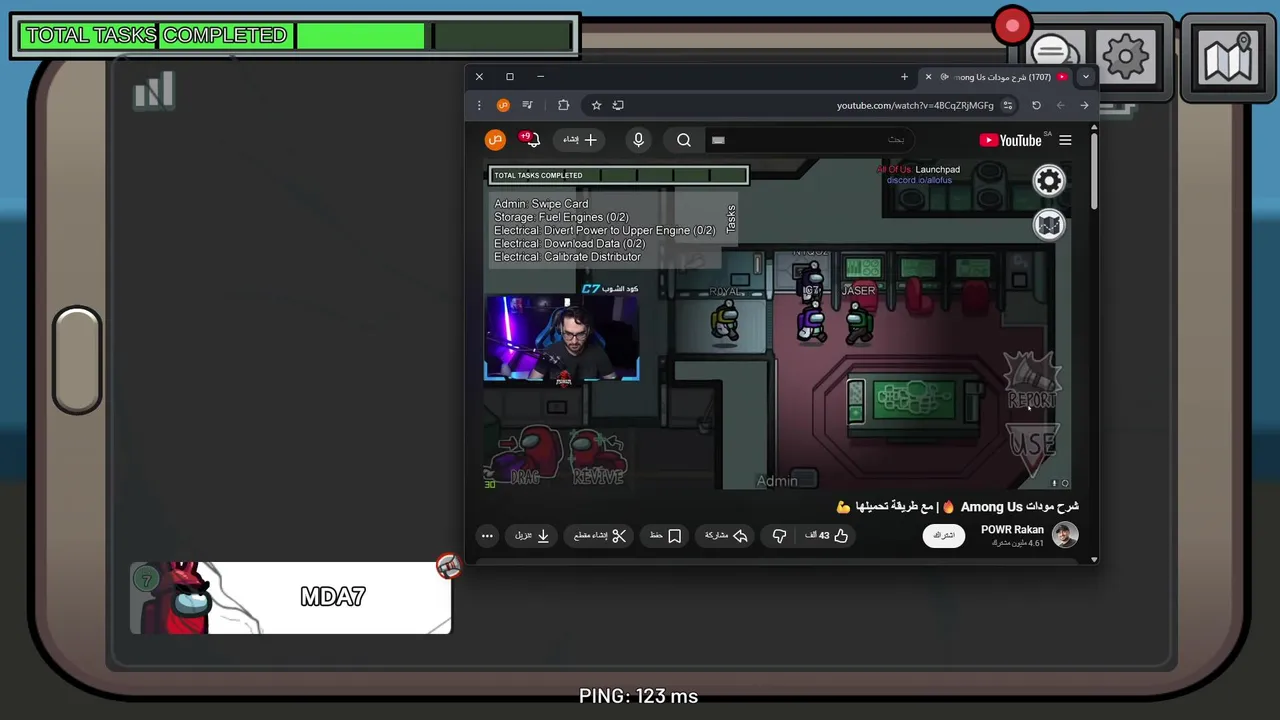Image resolution: width=1280 pixels, height=720 pixels.
Task: Open the POWR Rakan channel avatar
Action: coord(1065,535)
